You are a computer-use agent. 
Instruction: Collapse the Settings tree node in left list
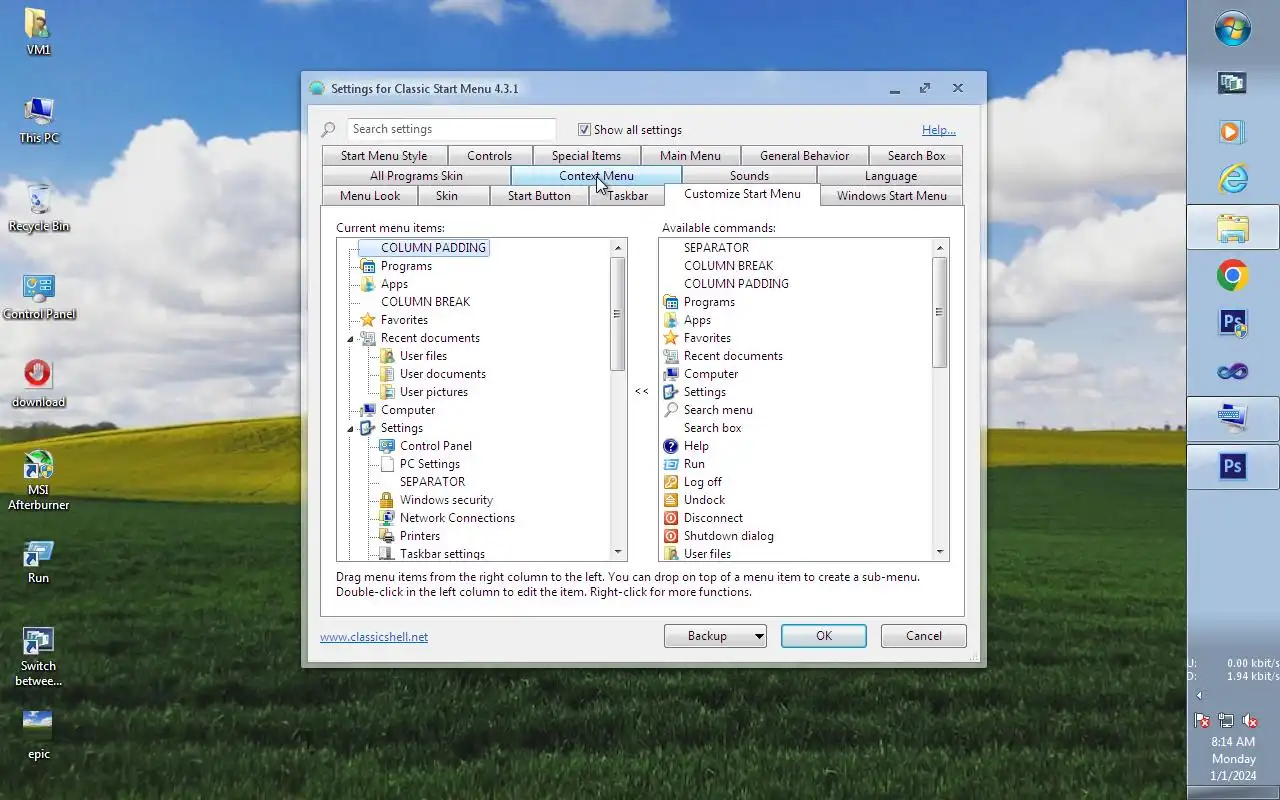click(351, 429)
